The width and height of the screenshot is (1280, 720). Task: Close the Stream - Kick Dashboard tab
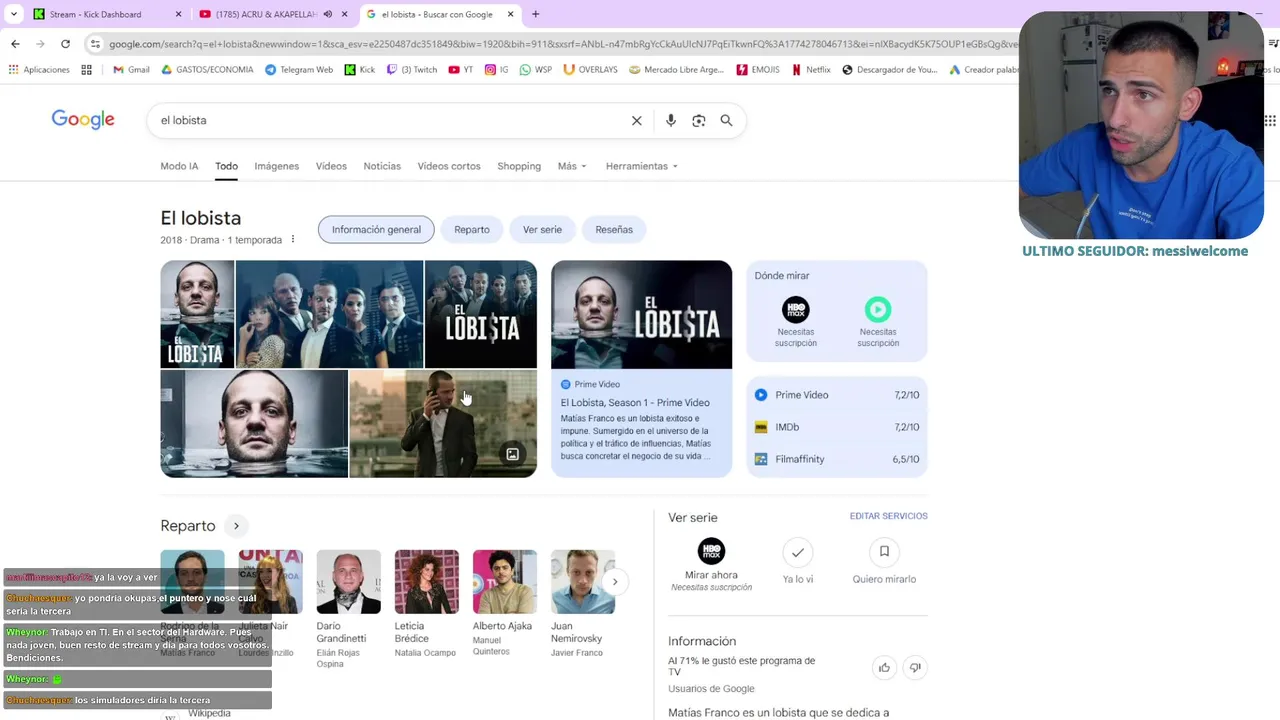click(x=179, y=14)
